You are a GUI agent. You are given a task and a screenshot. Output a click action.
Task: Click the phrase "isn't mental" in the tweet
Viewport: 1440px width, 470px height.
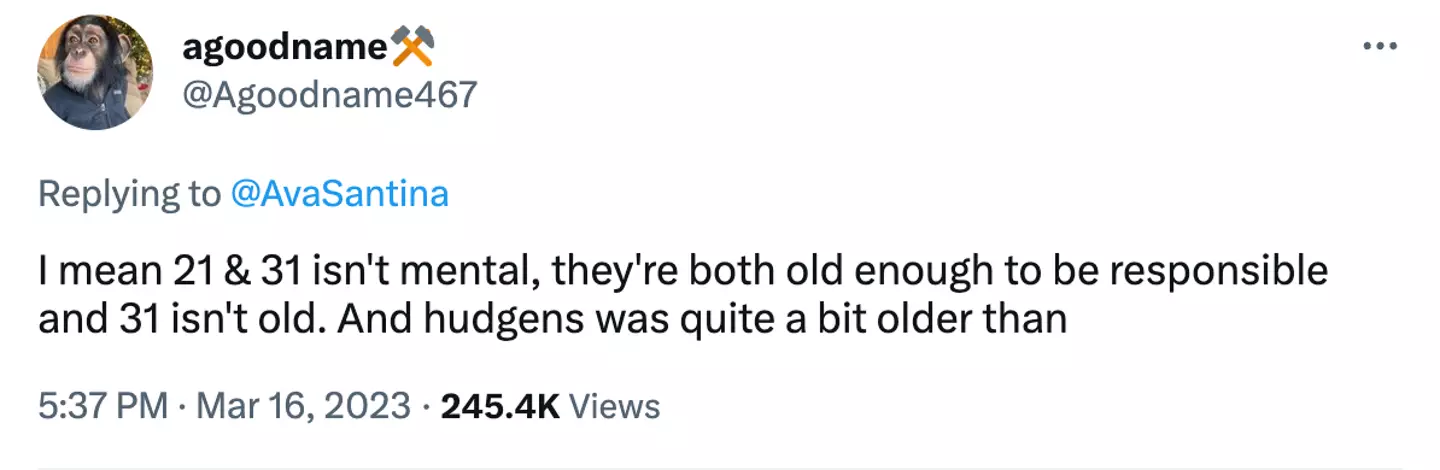tap(422, 272)
